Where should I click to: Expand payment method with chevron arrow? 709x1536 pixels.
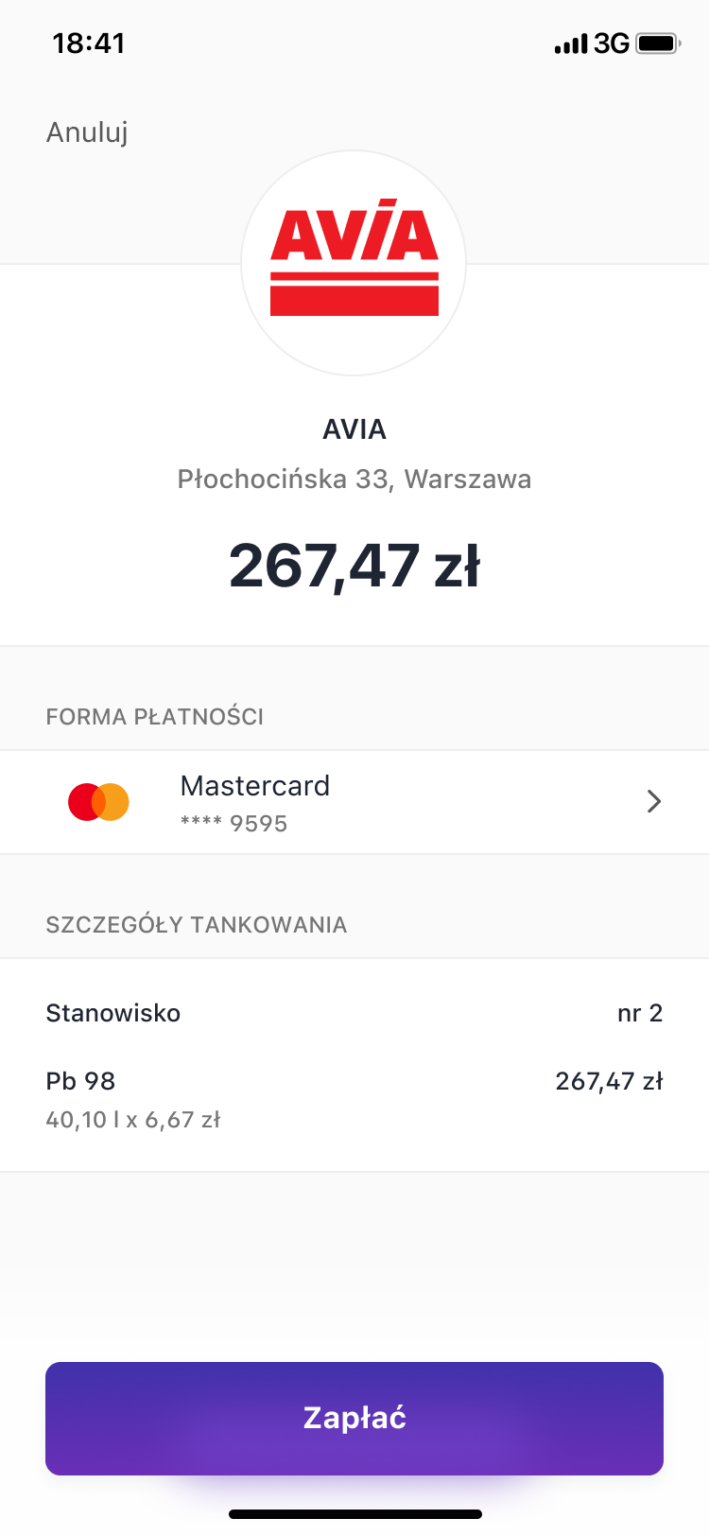click(x=654, y=802)
